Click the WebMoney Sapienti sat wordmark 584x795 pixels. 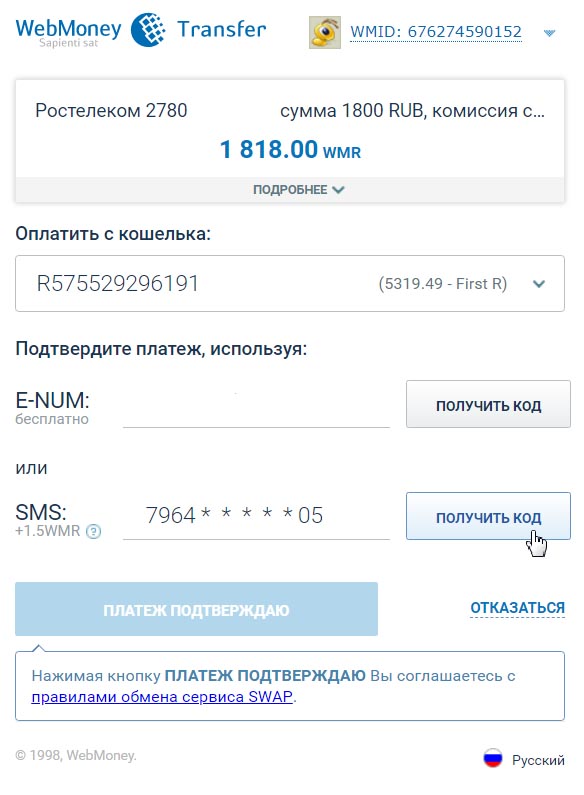click(68, 32)
